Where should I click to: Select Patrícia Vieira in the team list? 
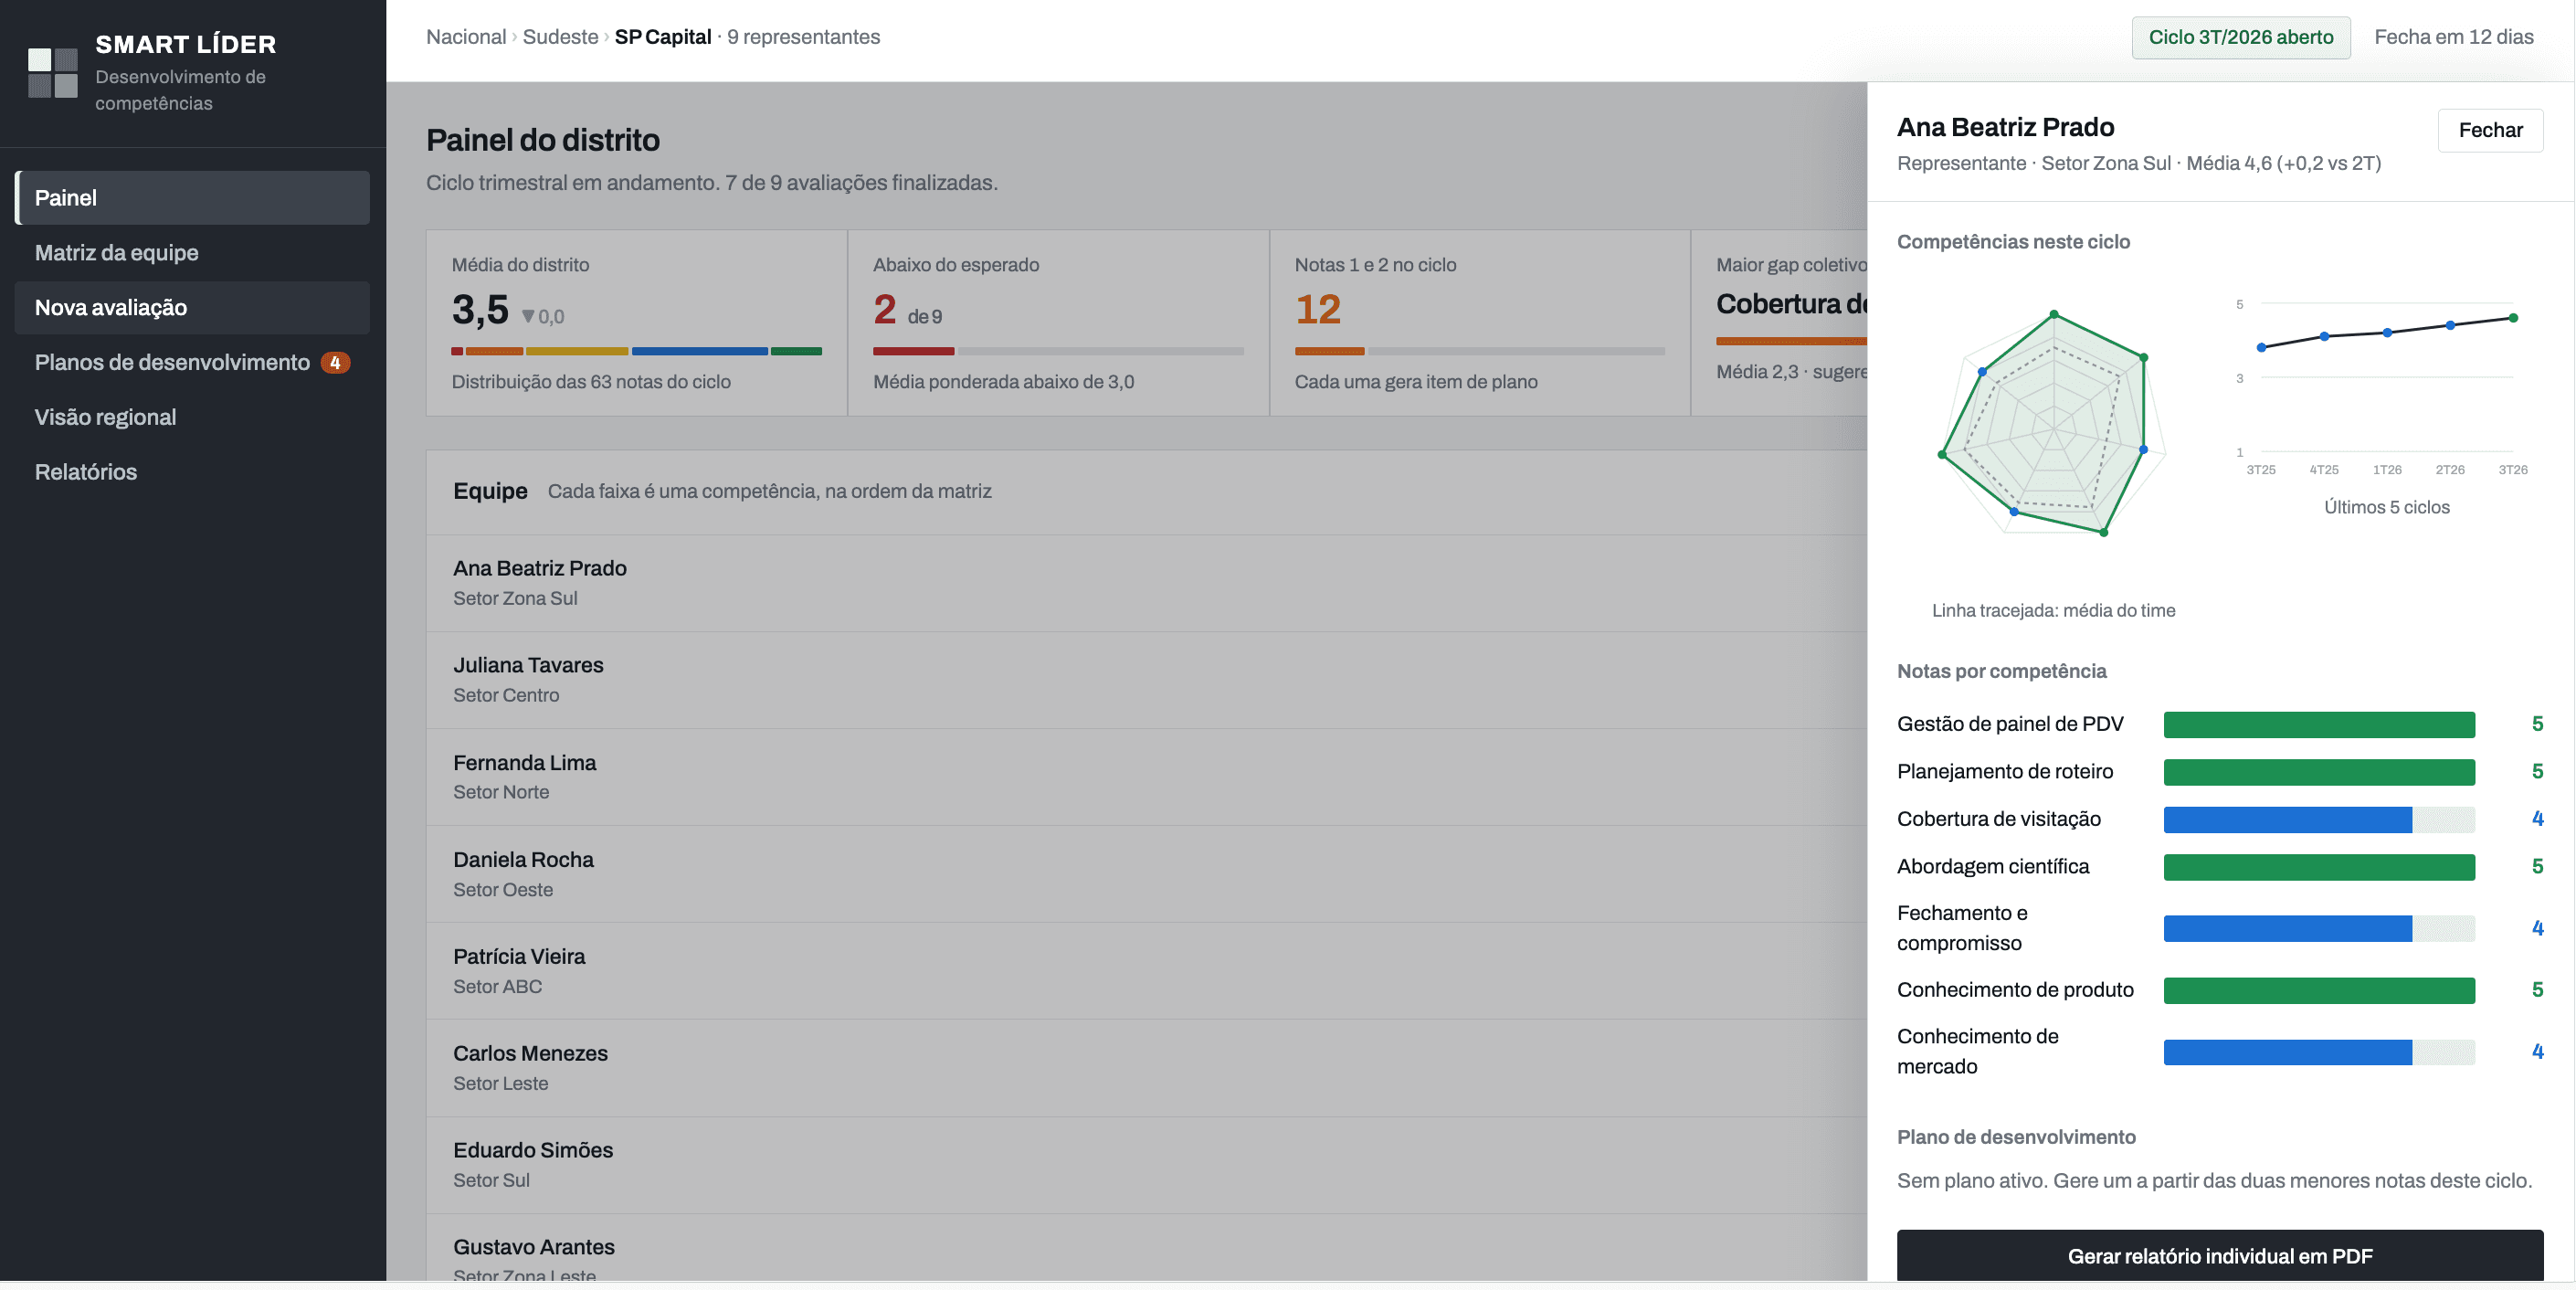1146,971
